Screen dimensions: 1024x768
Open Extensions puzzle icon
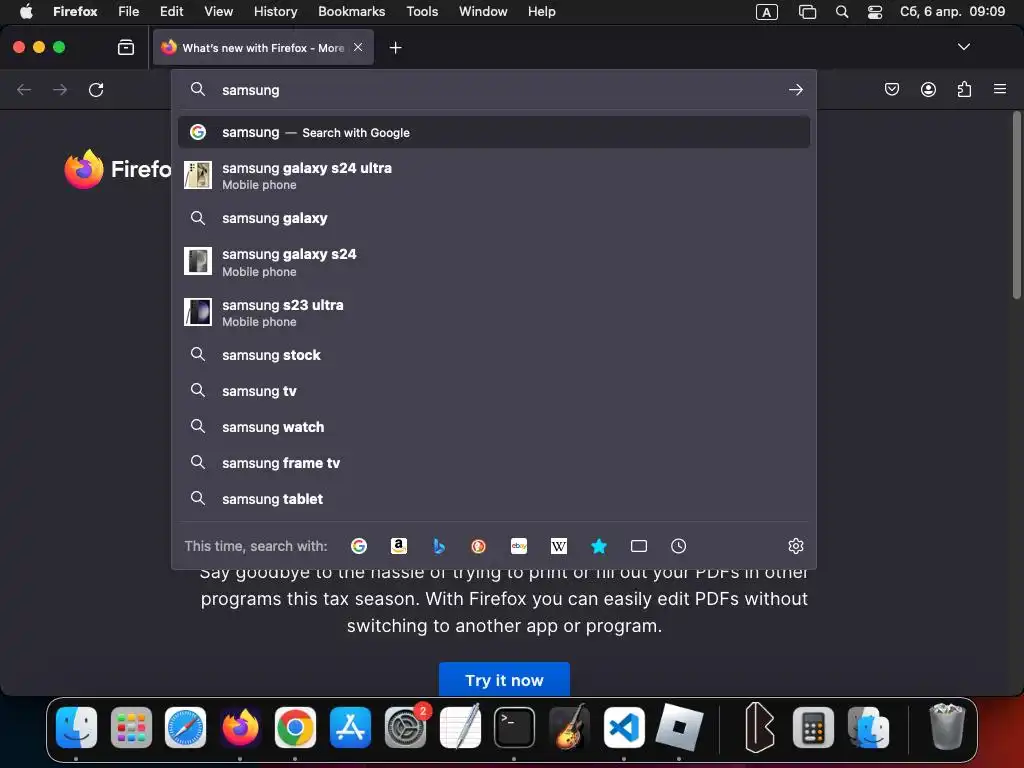[964, 89]
